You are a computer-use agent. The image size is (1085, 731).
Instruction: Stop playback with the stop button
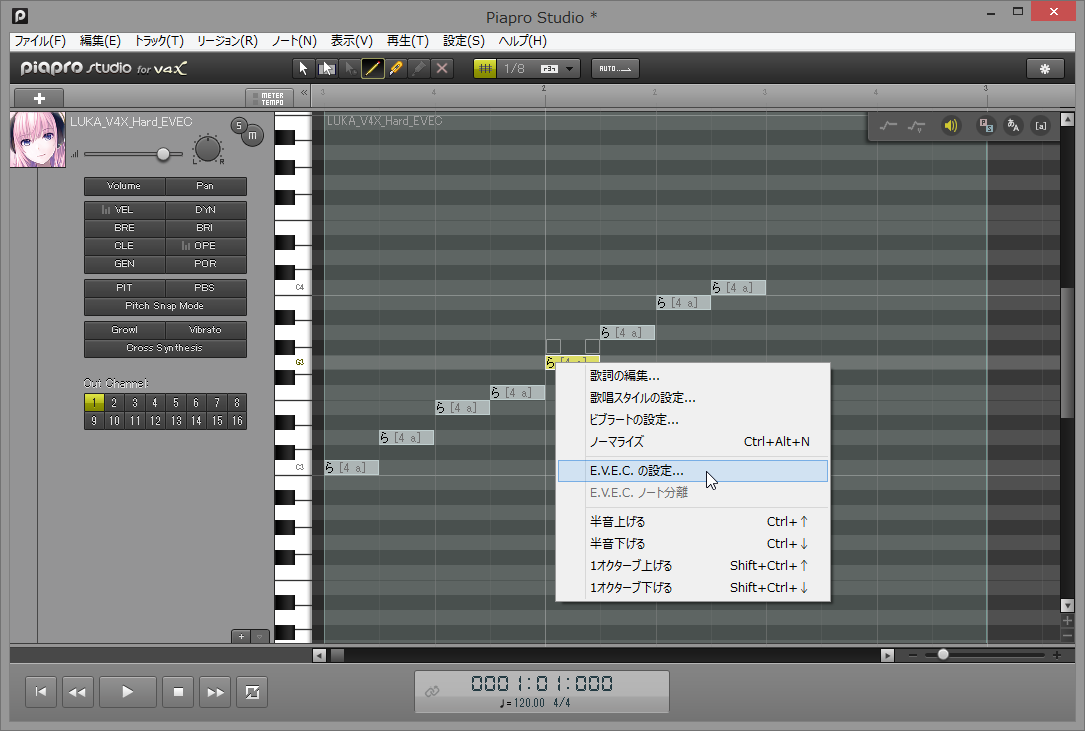point(178,692)
